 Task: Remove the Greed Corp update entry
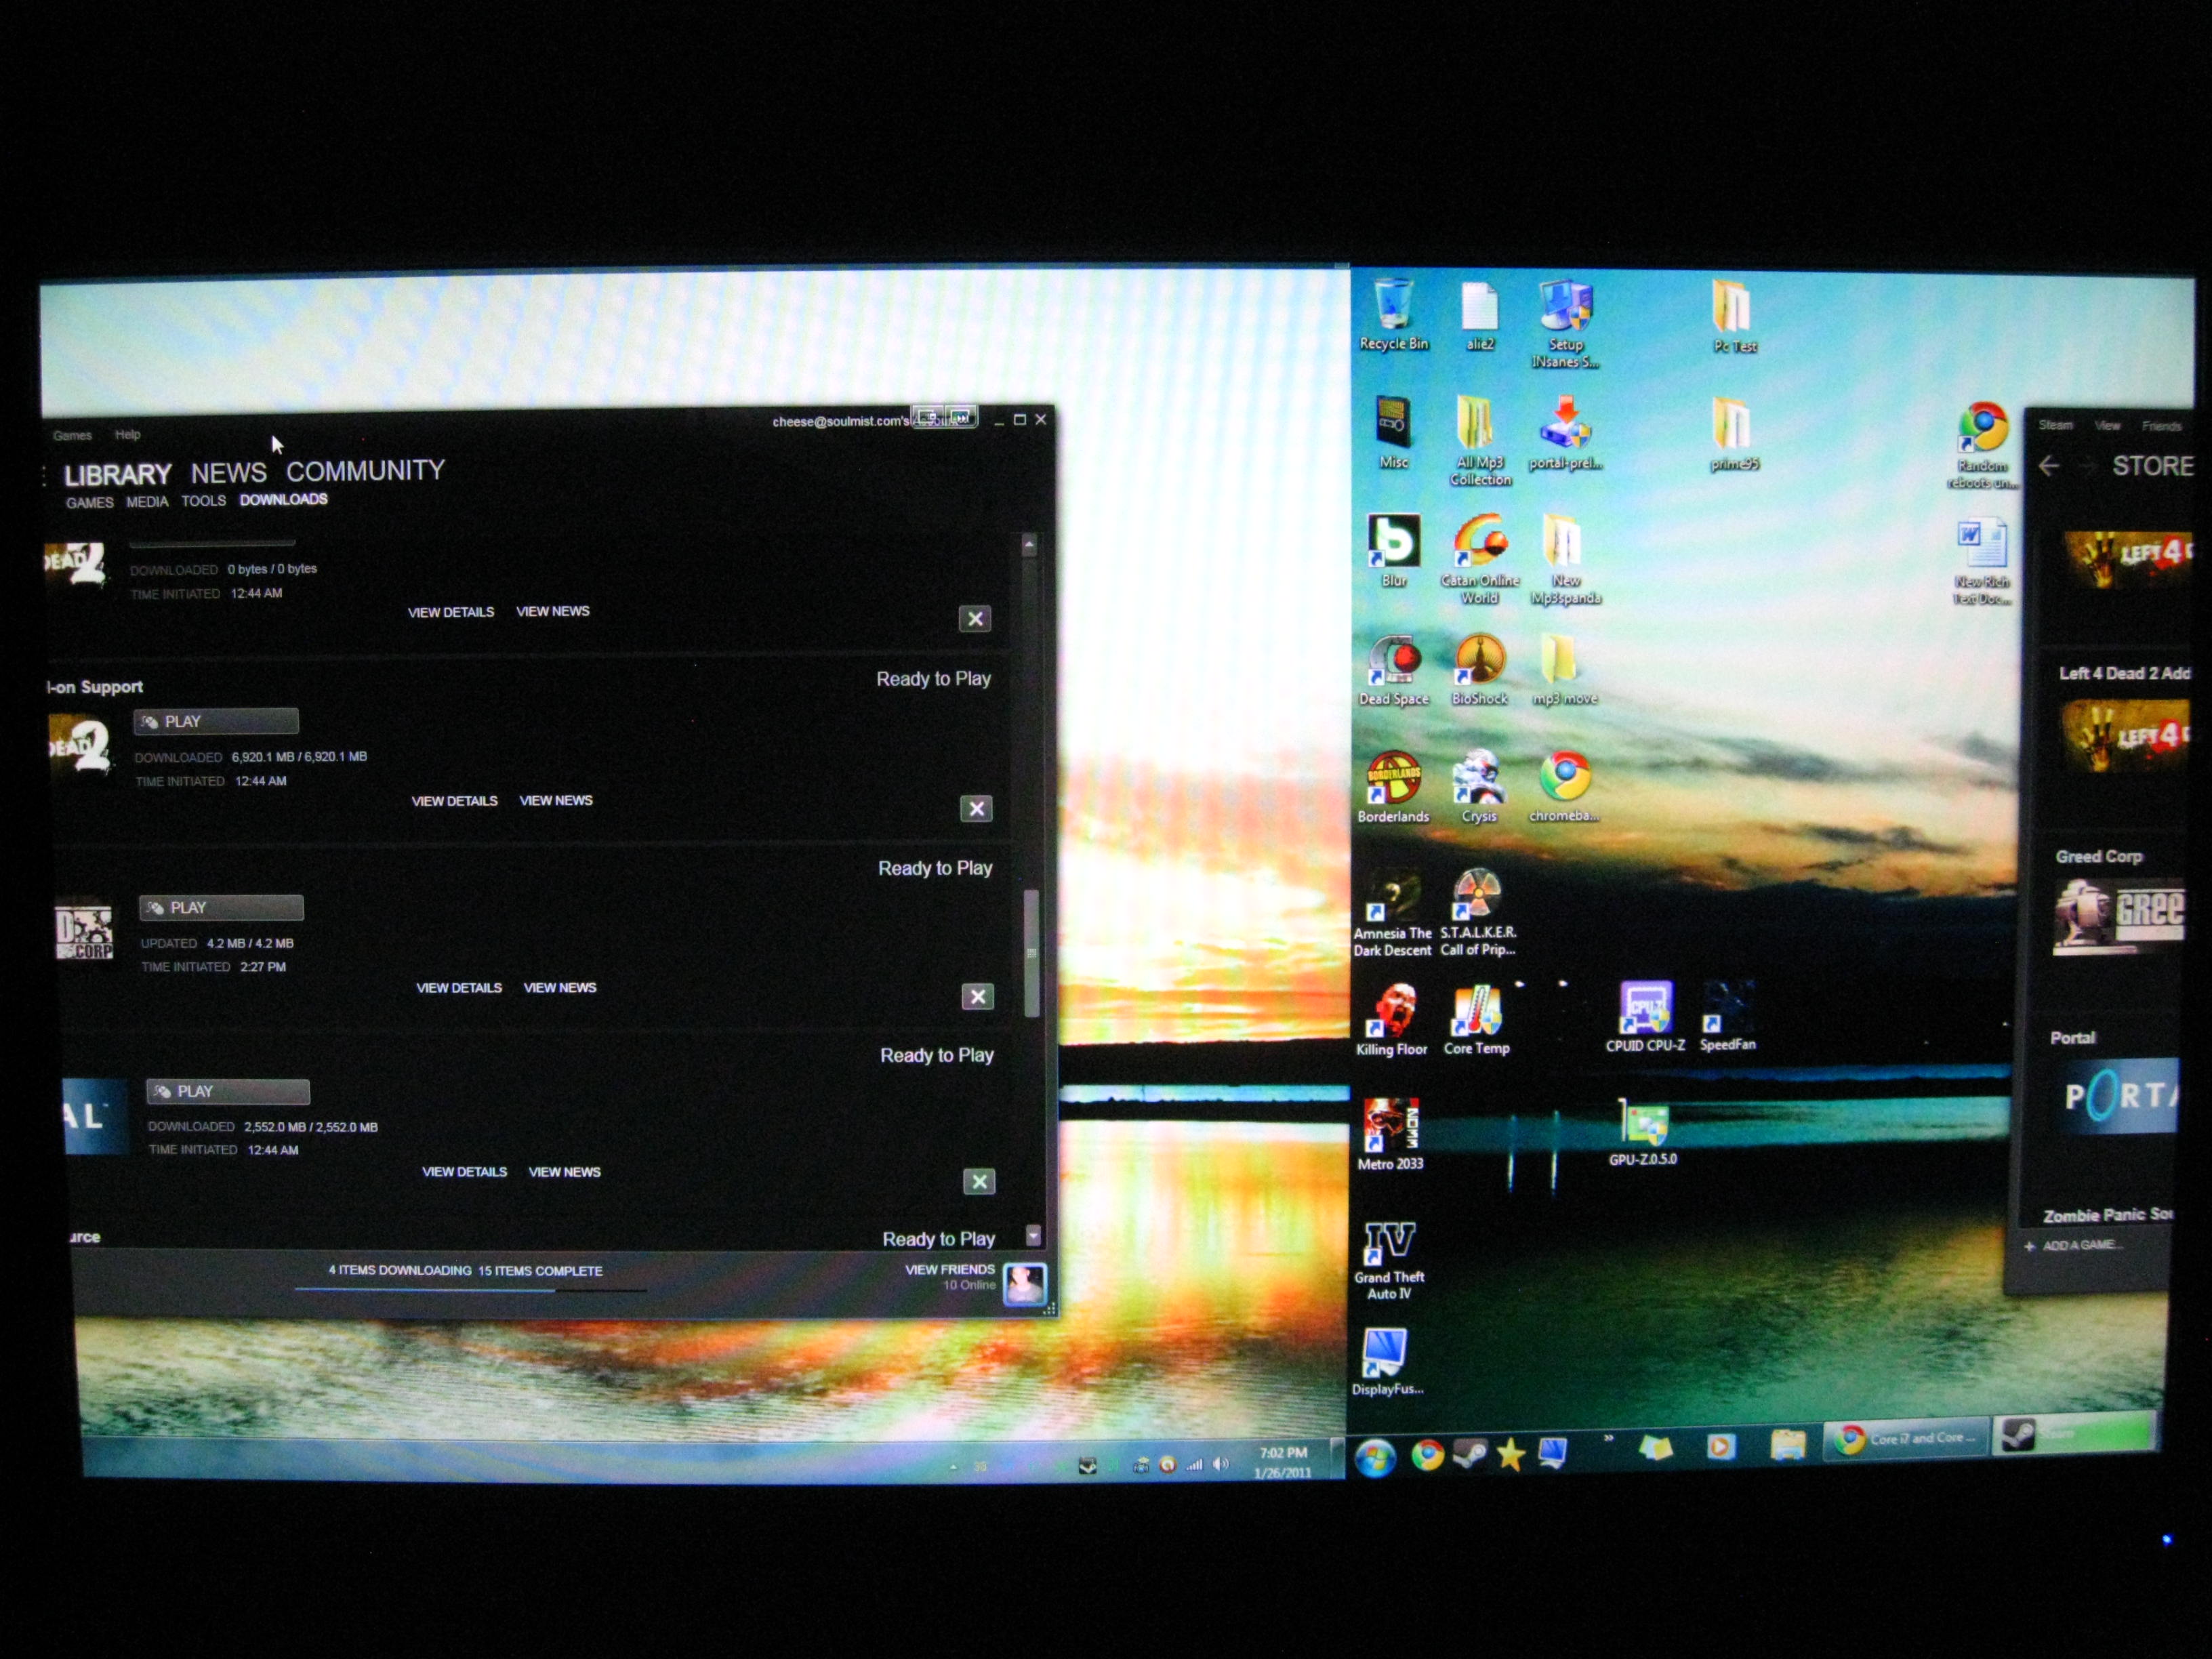tap(977, 996)
